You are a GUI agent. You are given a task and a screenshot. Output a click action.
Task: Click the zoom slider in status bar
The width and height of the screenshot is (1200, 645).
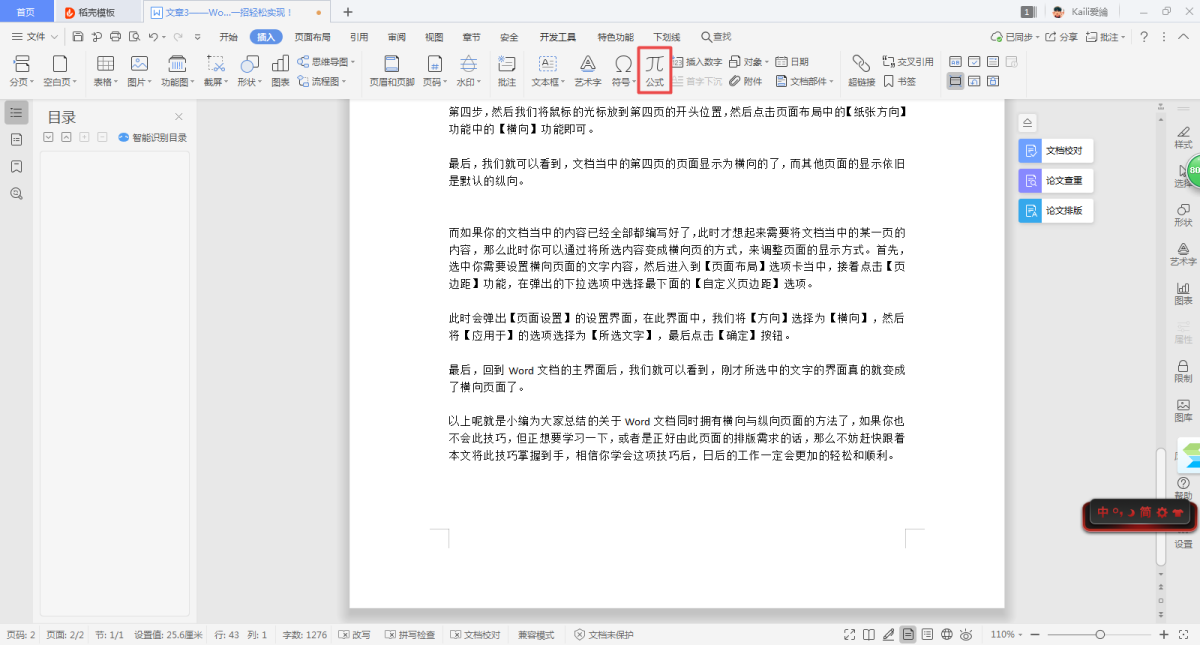pos(1100,635)
